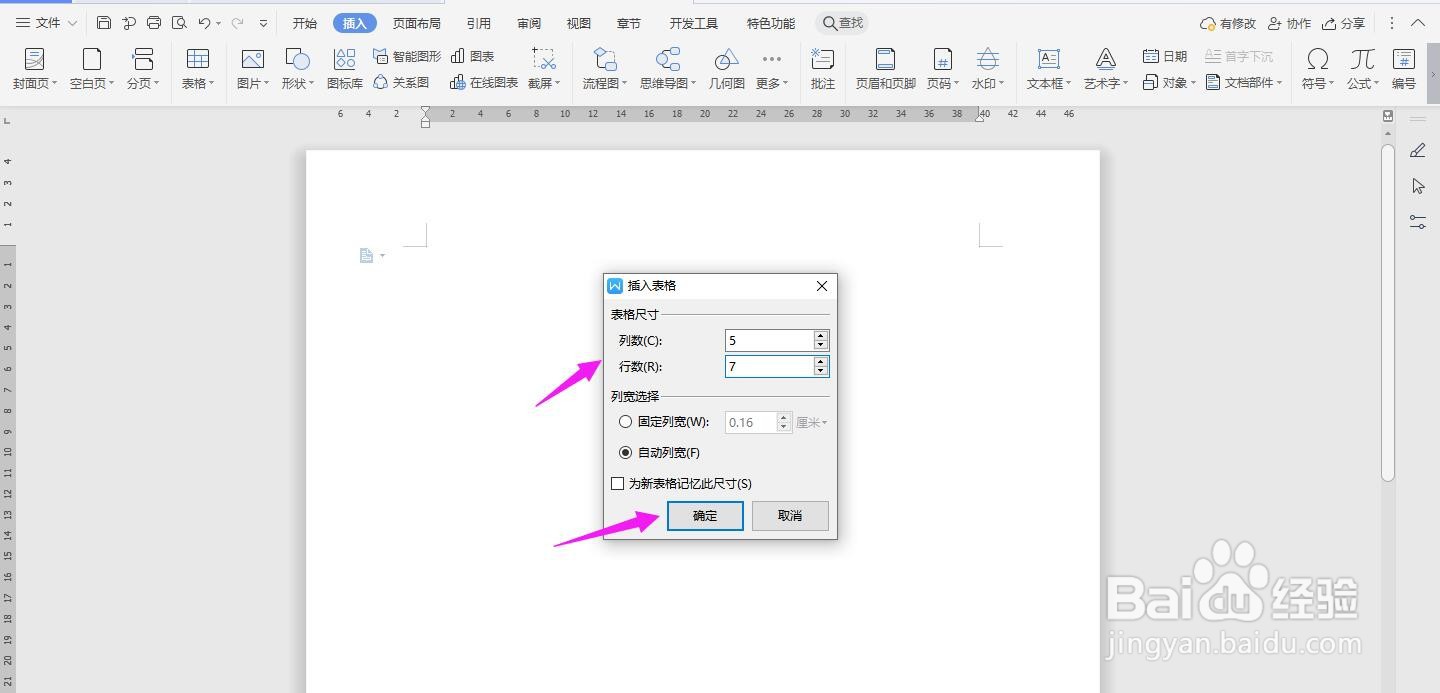Click the print icon in quick access toolbar
This screenshot has height=693, width=1440.
(x=154, y=23)
